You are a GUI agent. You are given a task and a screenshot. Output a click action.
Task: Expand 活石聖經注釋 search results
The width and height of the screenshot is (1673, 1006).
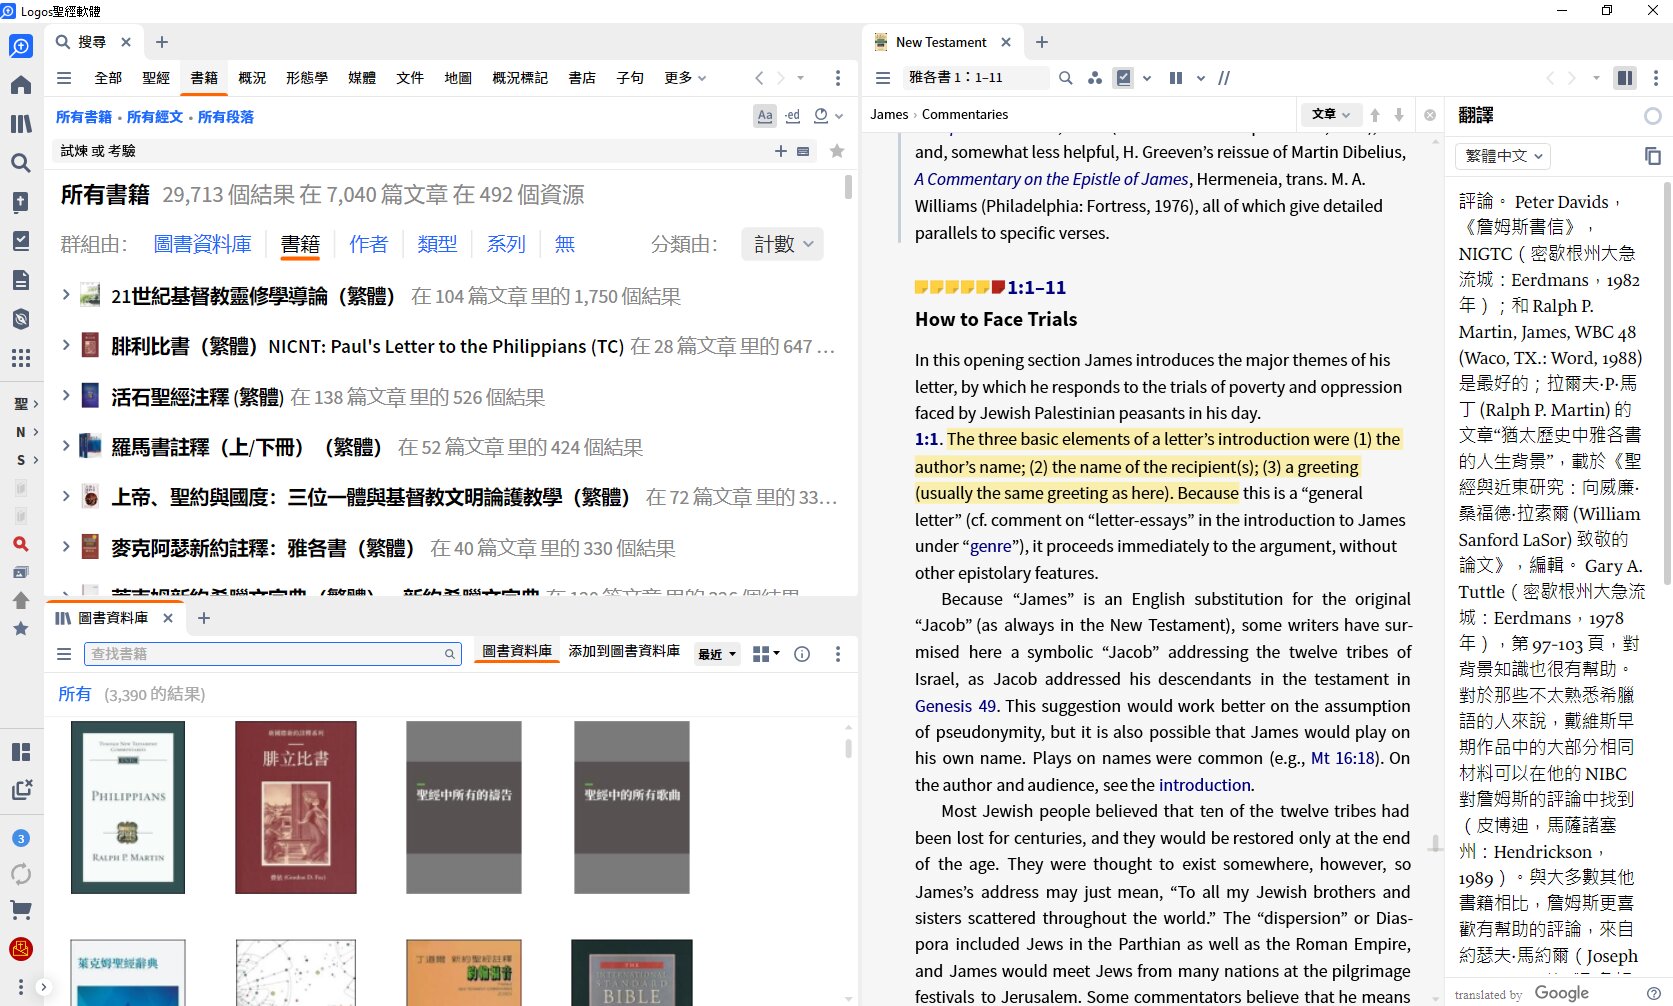[x=65, y=396]
